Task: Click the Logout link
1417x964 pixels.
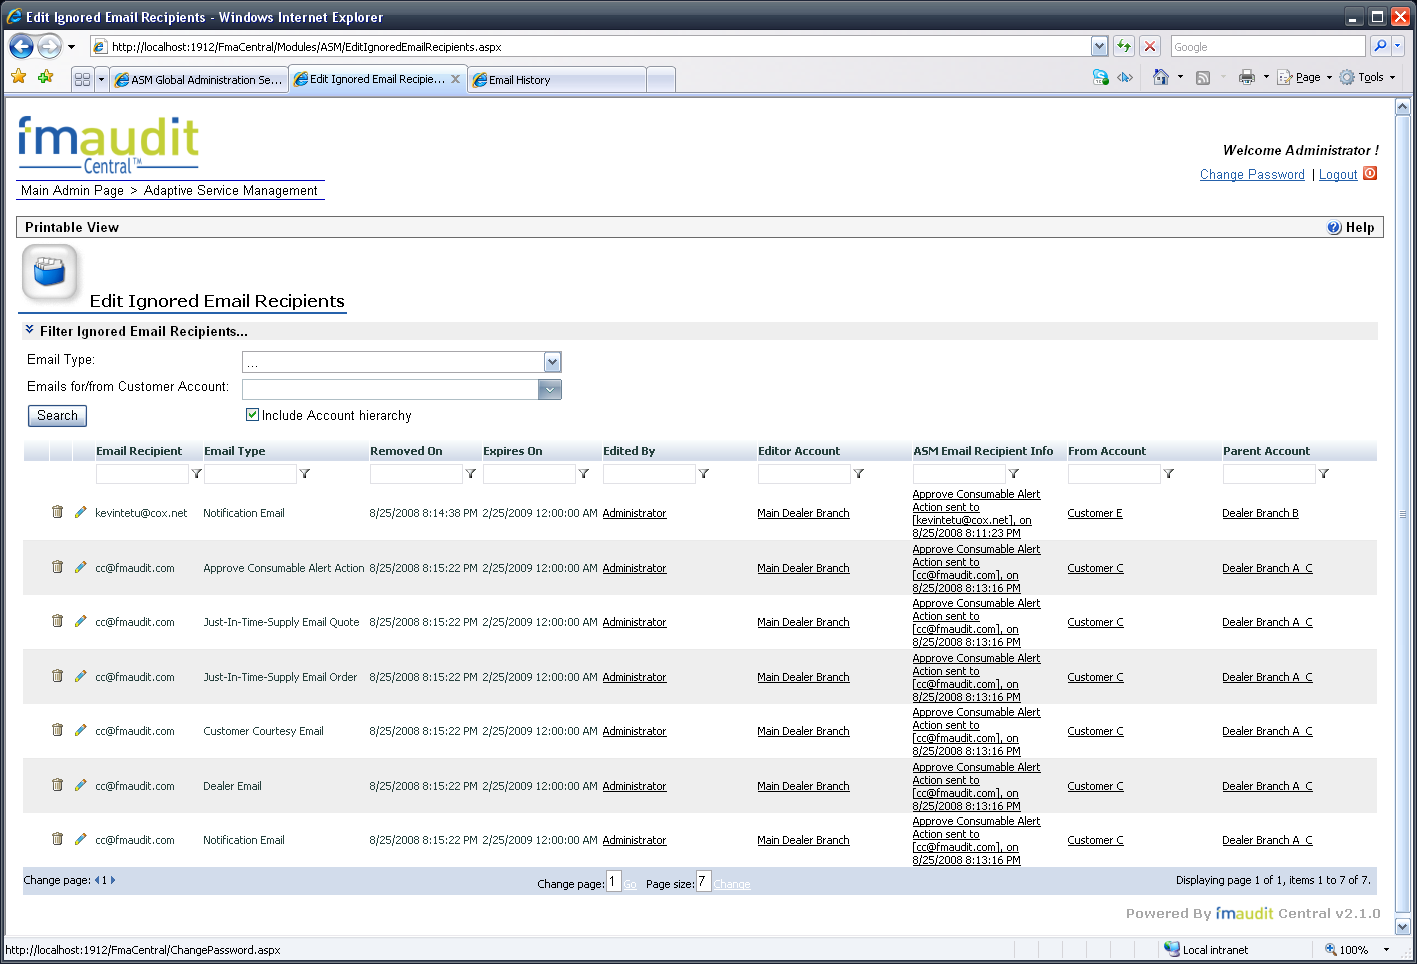Action: [1338, 174]
